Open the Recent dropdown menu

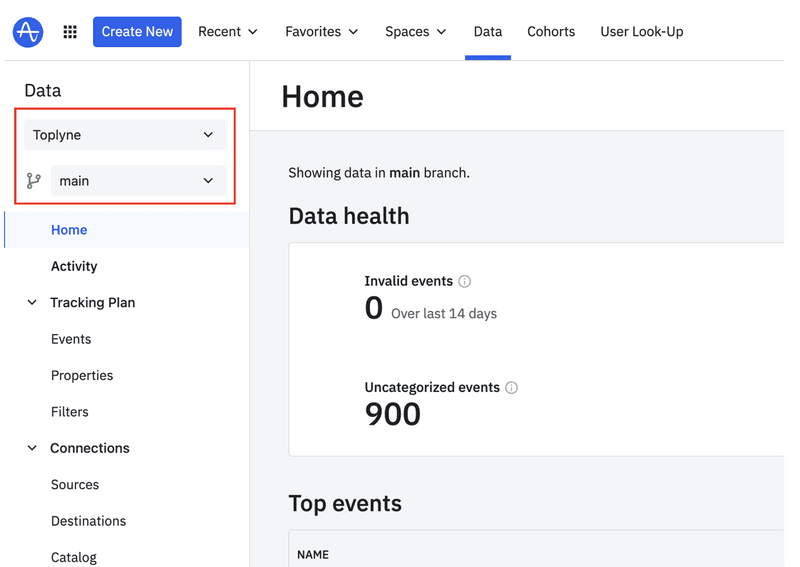click(228, 32)
